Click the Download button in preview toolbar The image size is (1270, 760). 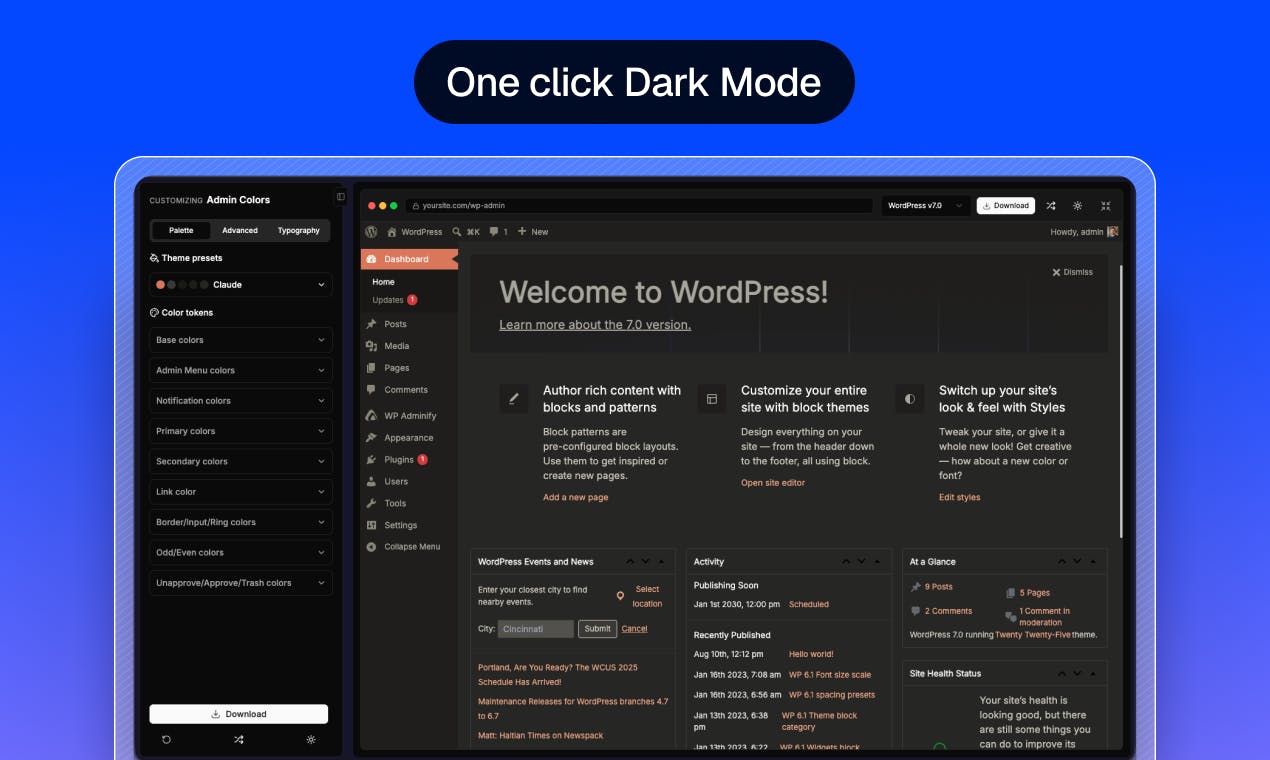pyautogui.click(x=1006, y=205)
